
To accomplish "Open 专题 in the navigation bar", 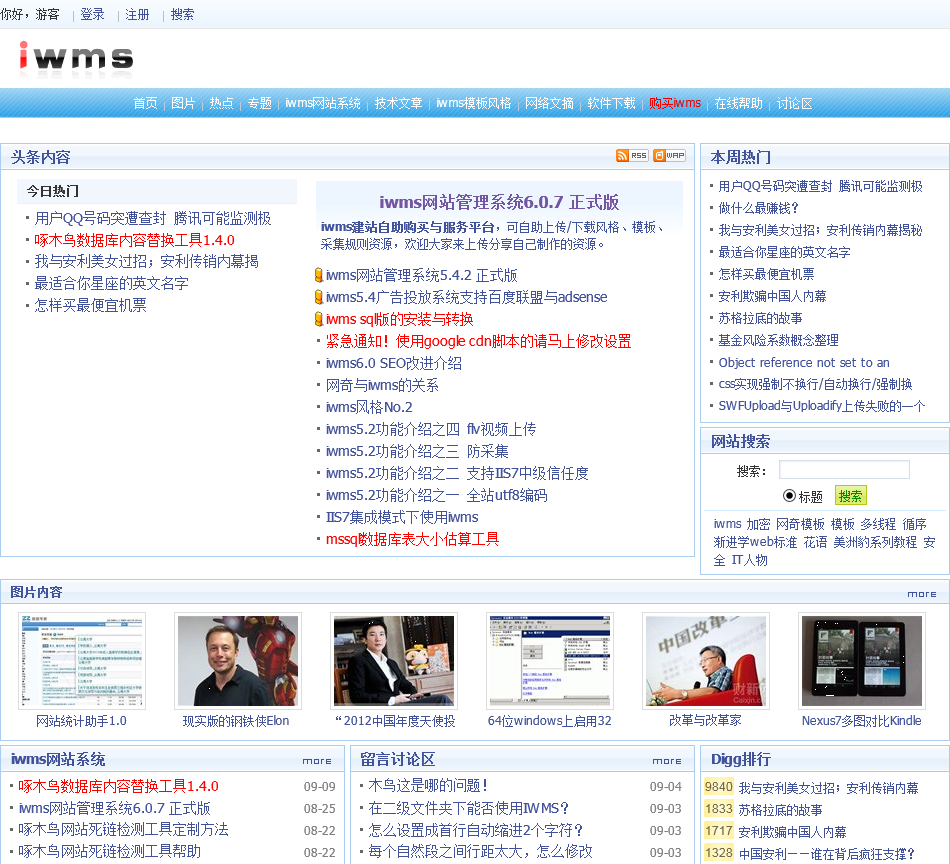I will (x=259, y=104).
